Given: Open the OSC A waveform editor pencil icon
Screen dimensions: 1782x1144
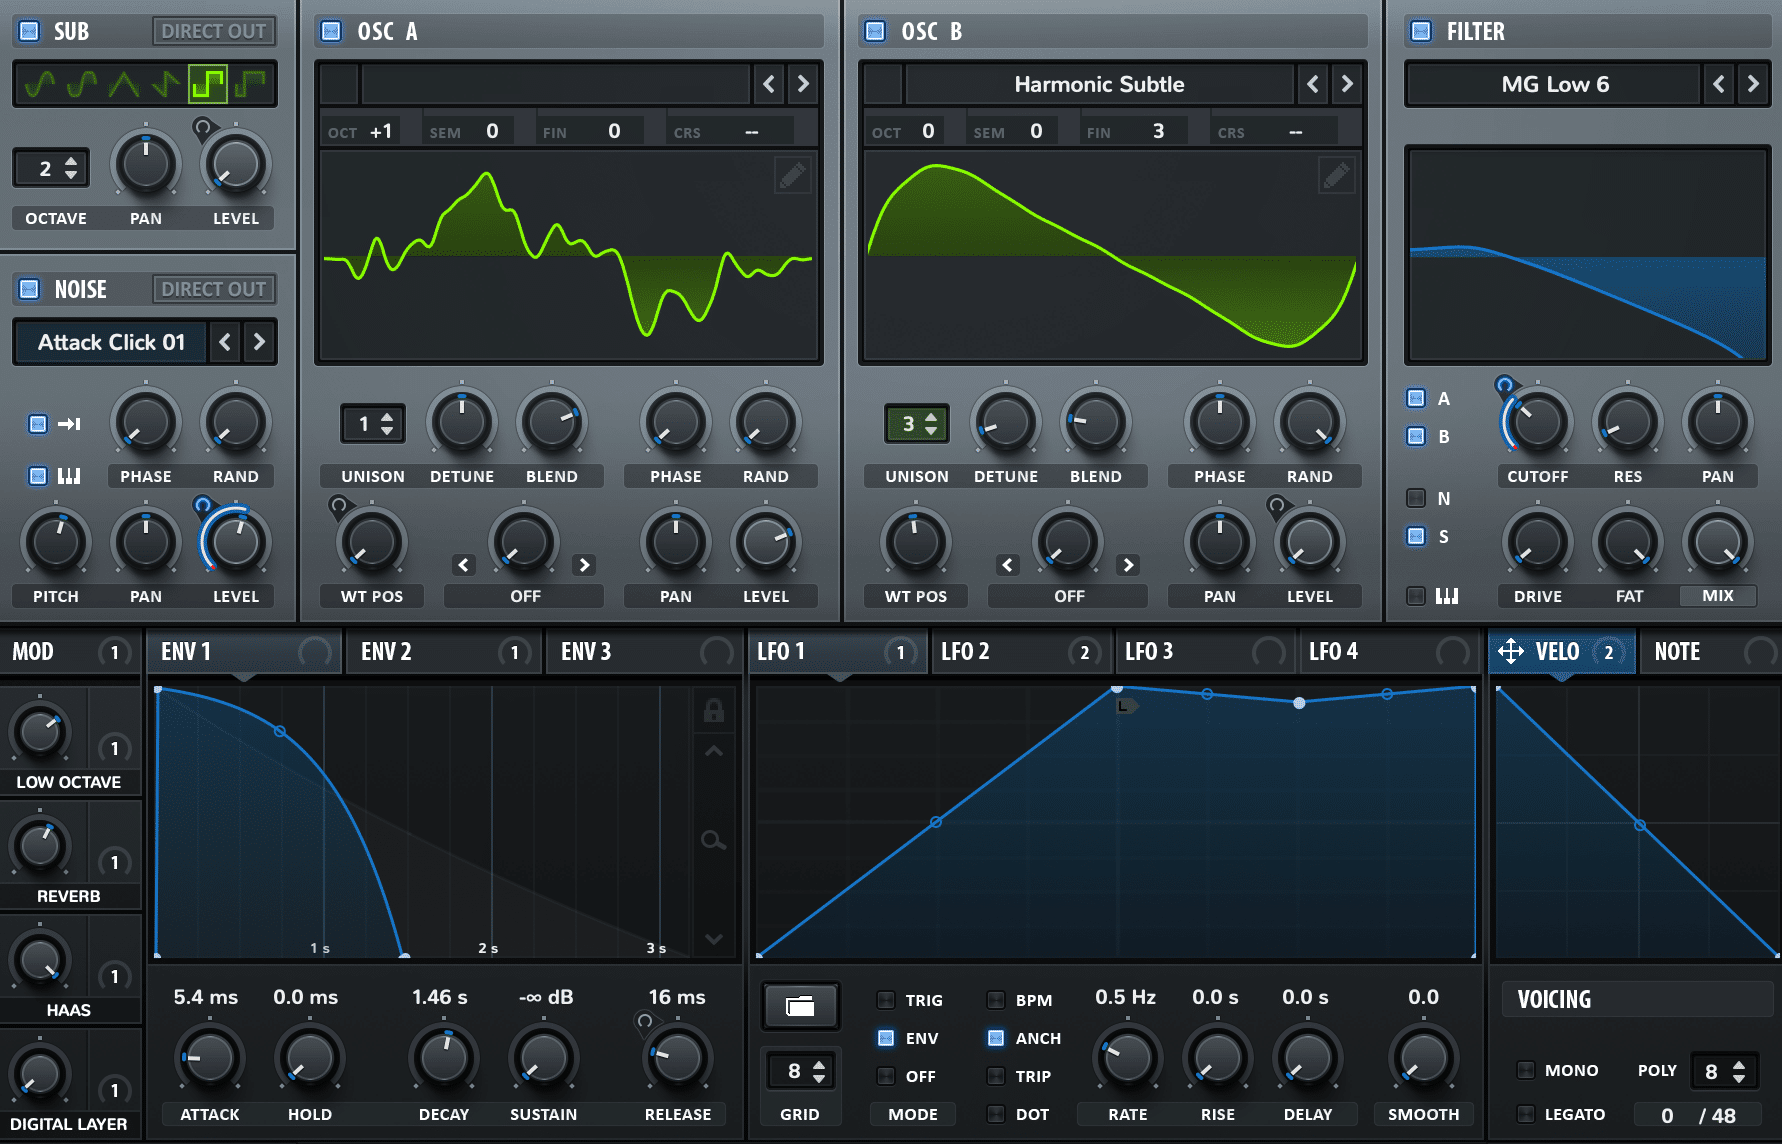Looking at the screenshot, I should (792, 175).
